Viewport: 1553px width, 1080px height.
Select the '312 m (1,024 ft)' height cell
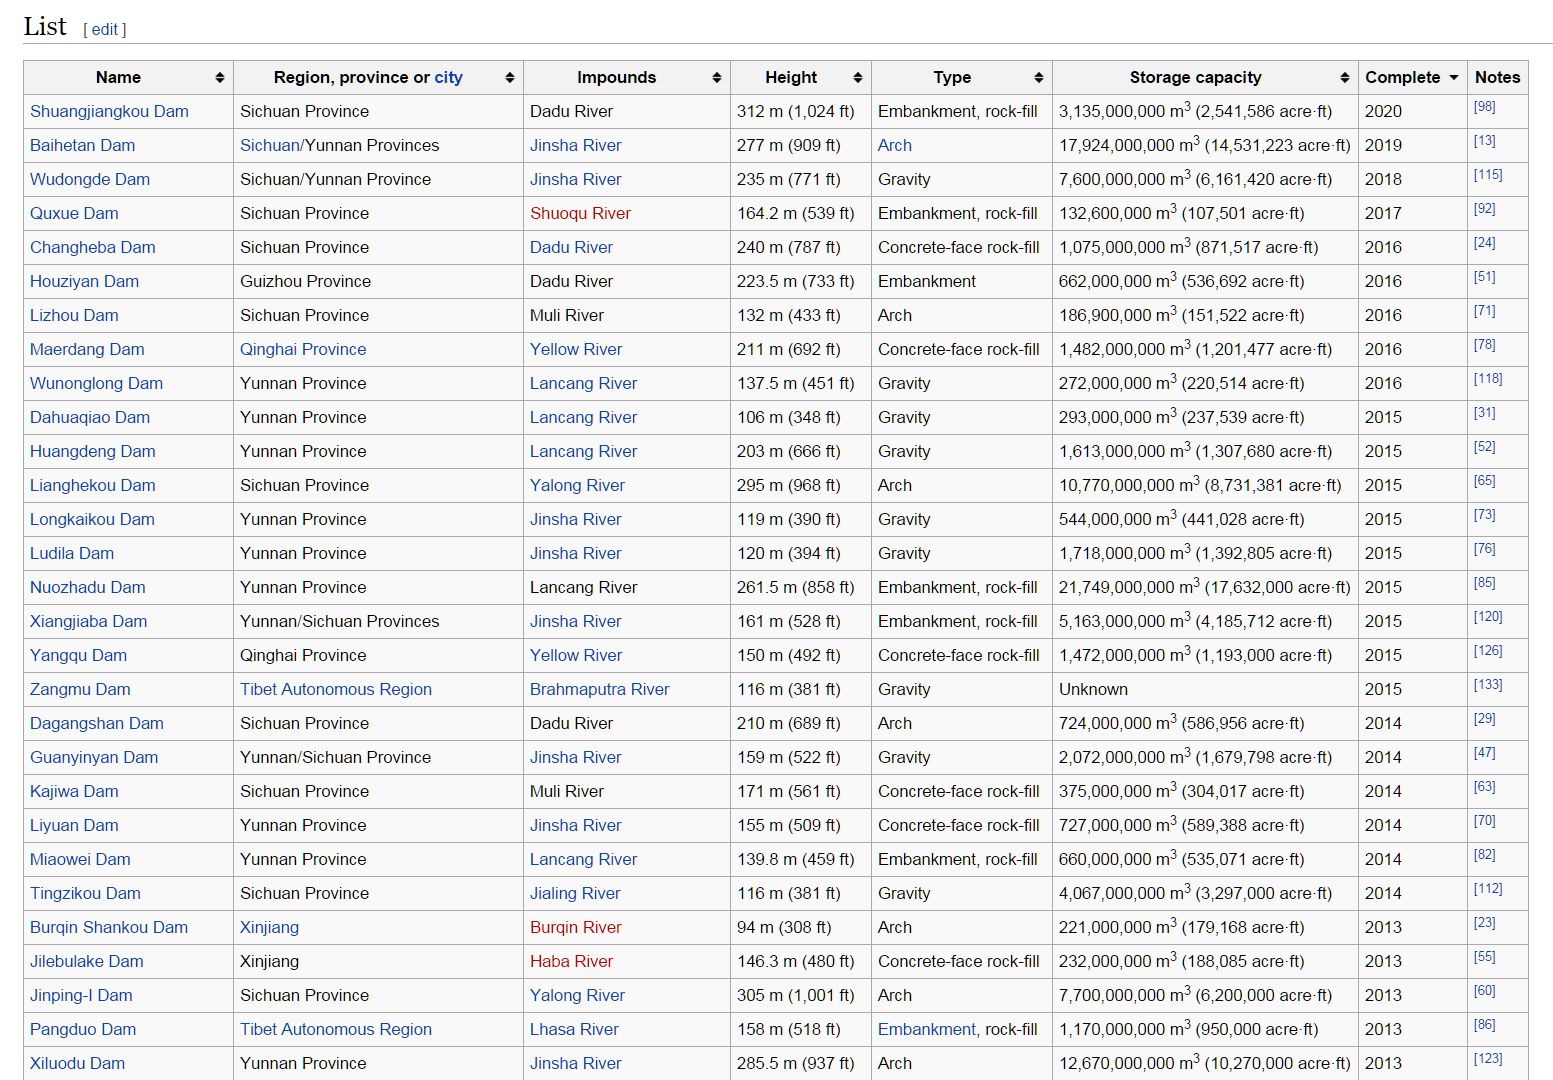click(x=801, y=112)
